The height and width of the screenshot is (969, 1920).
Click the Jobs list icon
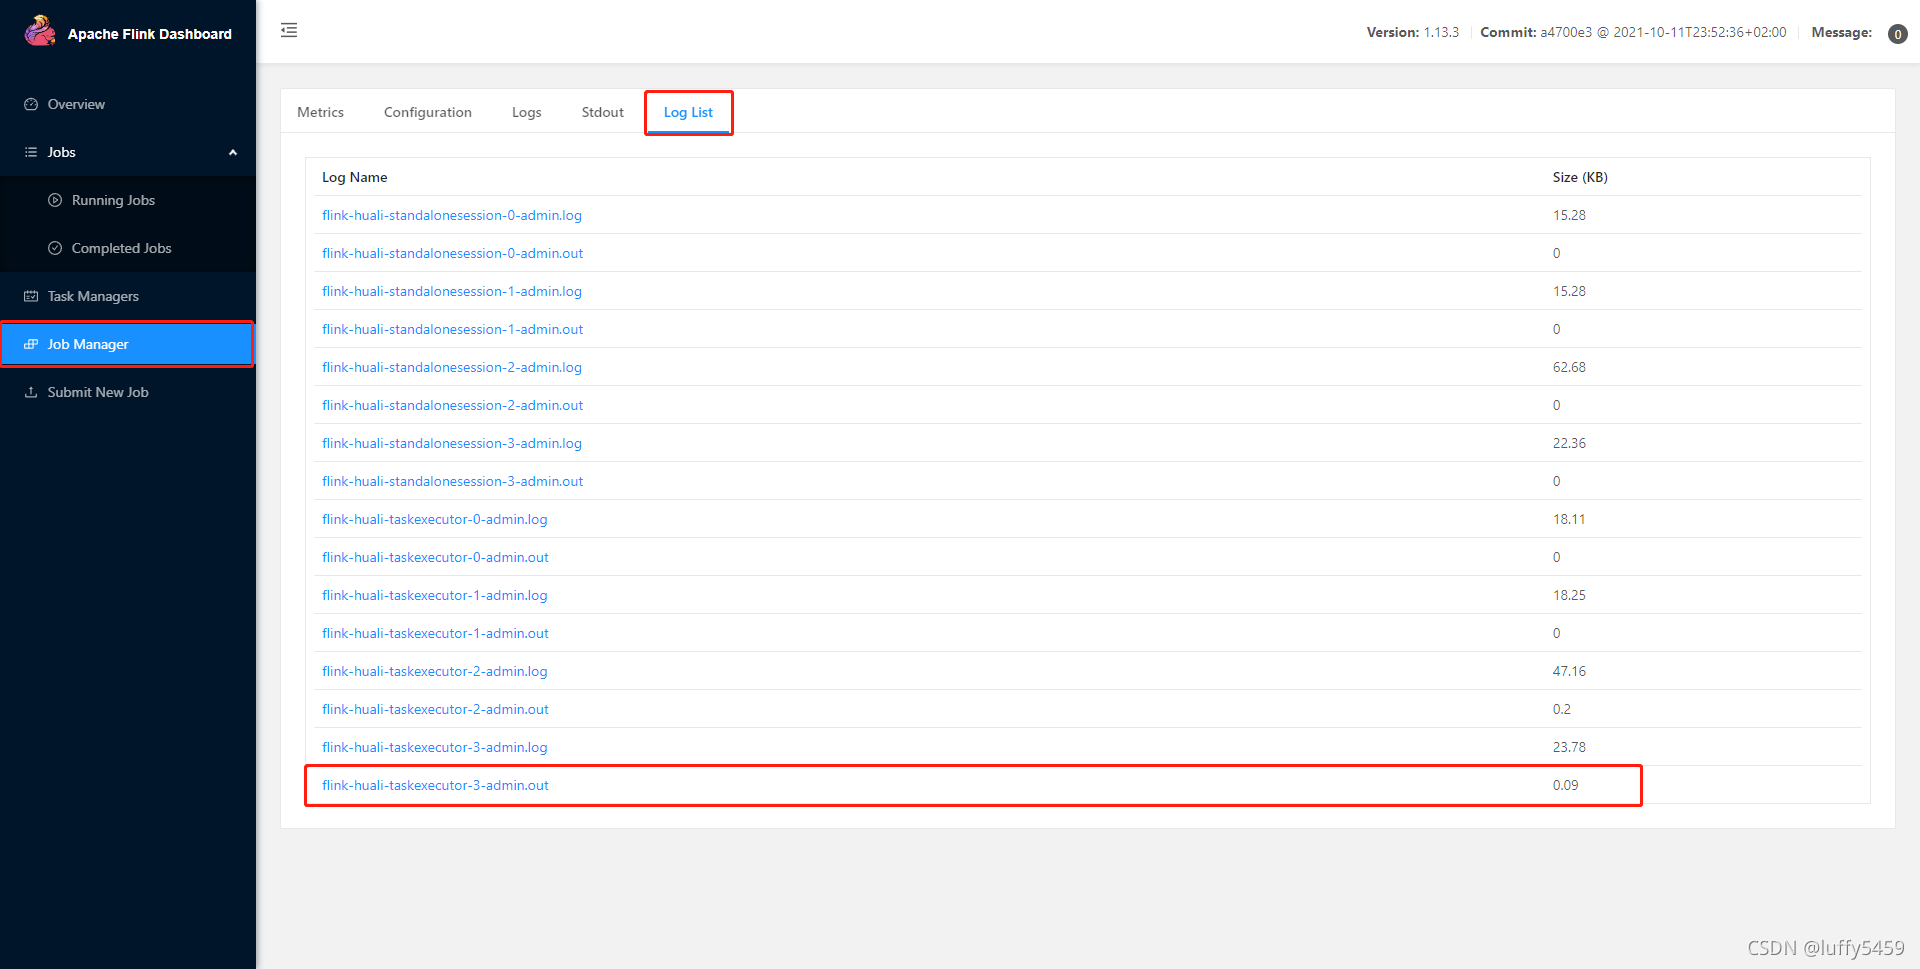coord(31,152)
